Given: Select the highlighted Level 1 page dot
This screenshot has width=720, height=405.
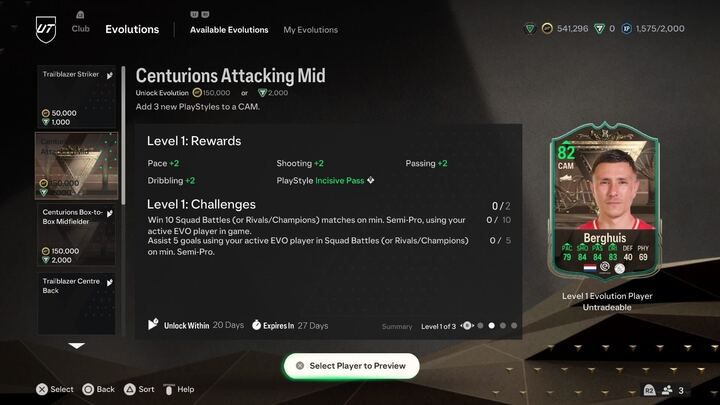Looking at the screenshot, I should [x=491, y=326].
